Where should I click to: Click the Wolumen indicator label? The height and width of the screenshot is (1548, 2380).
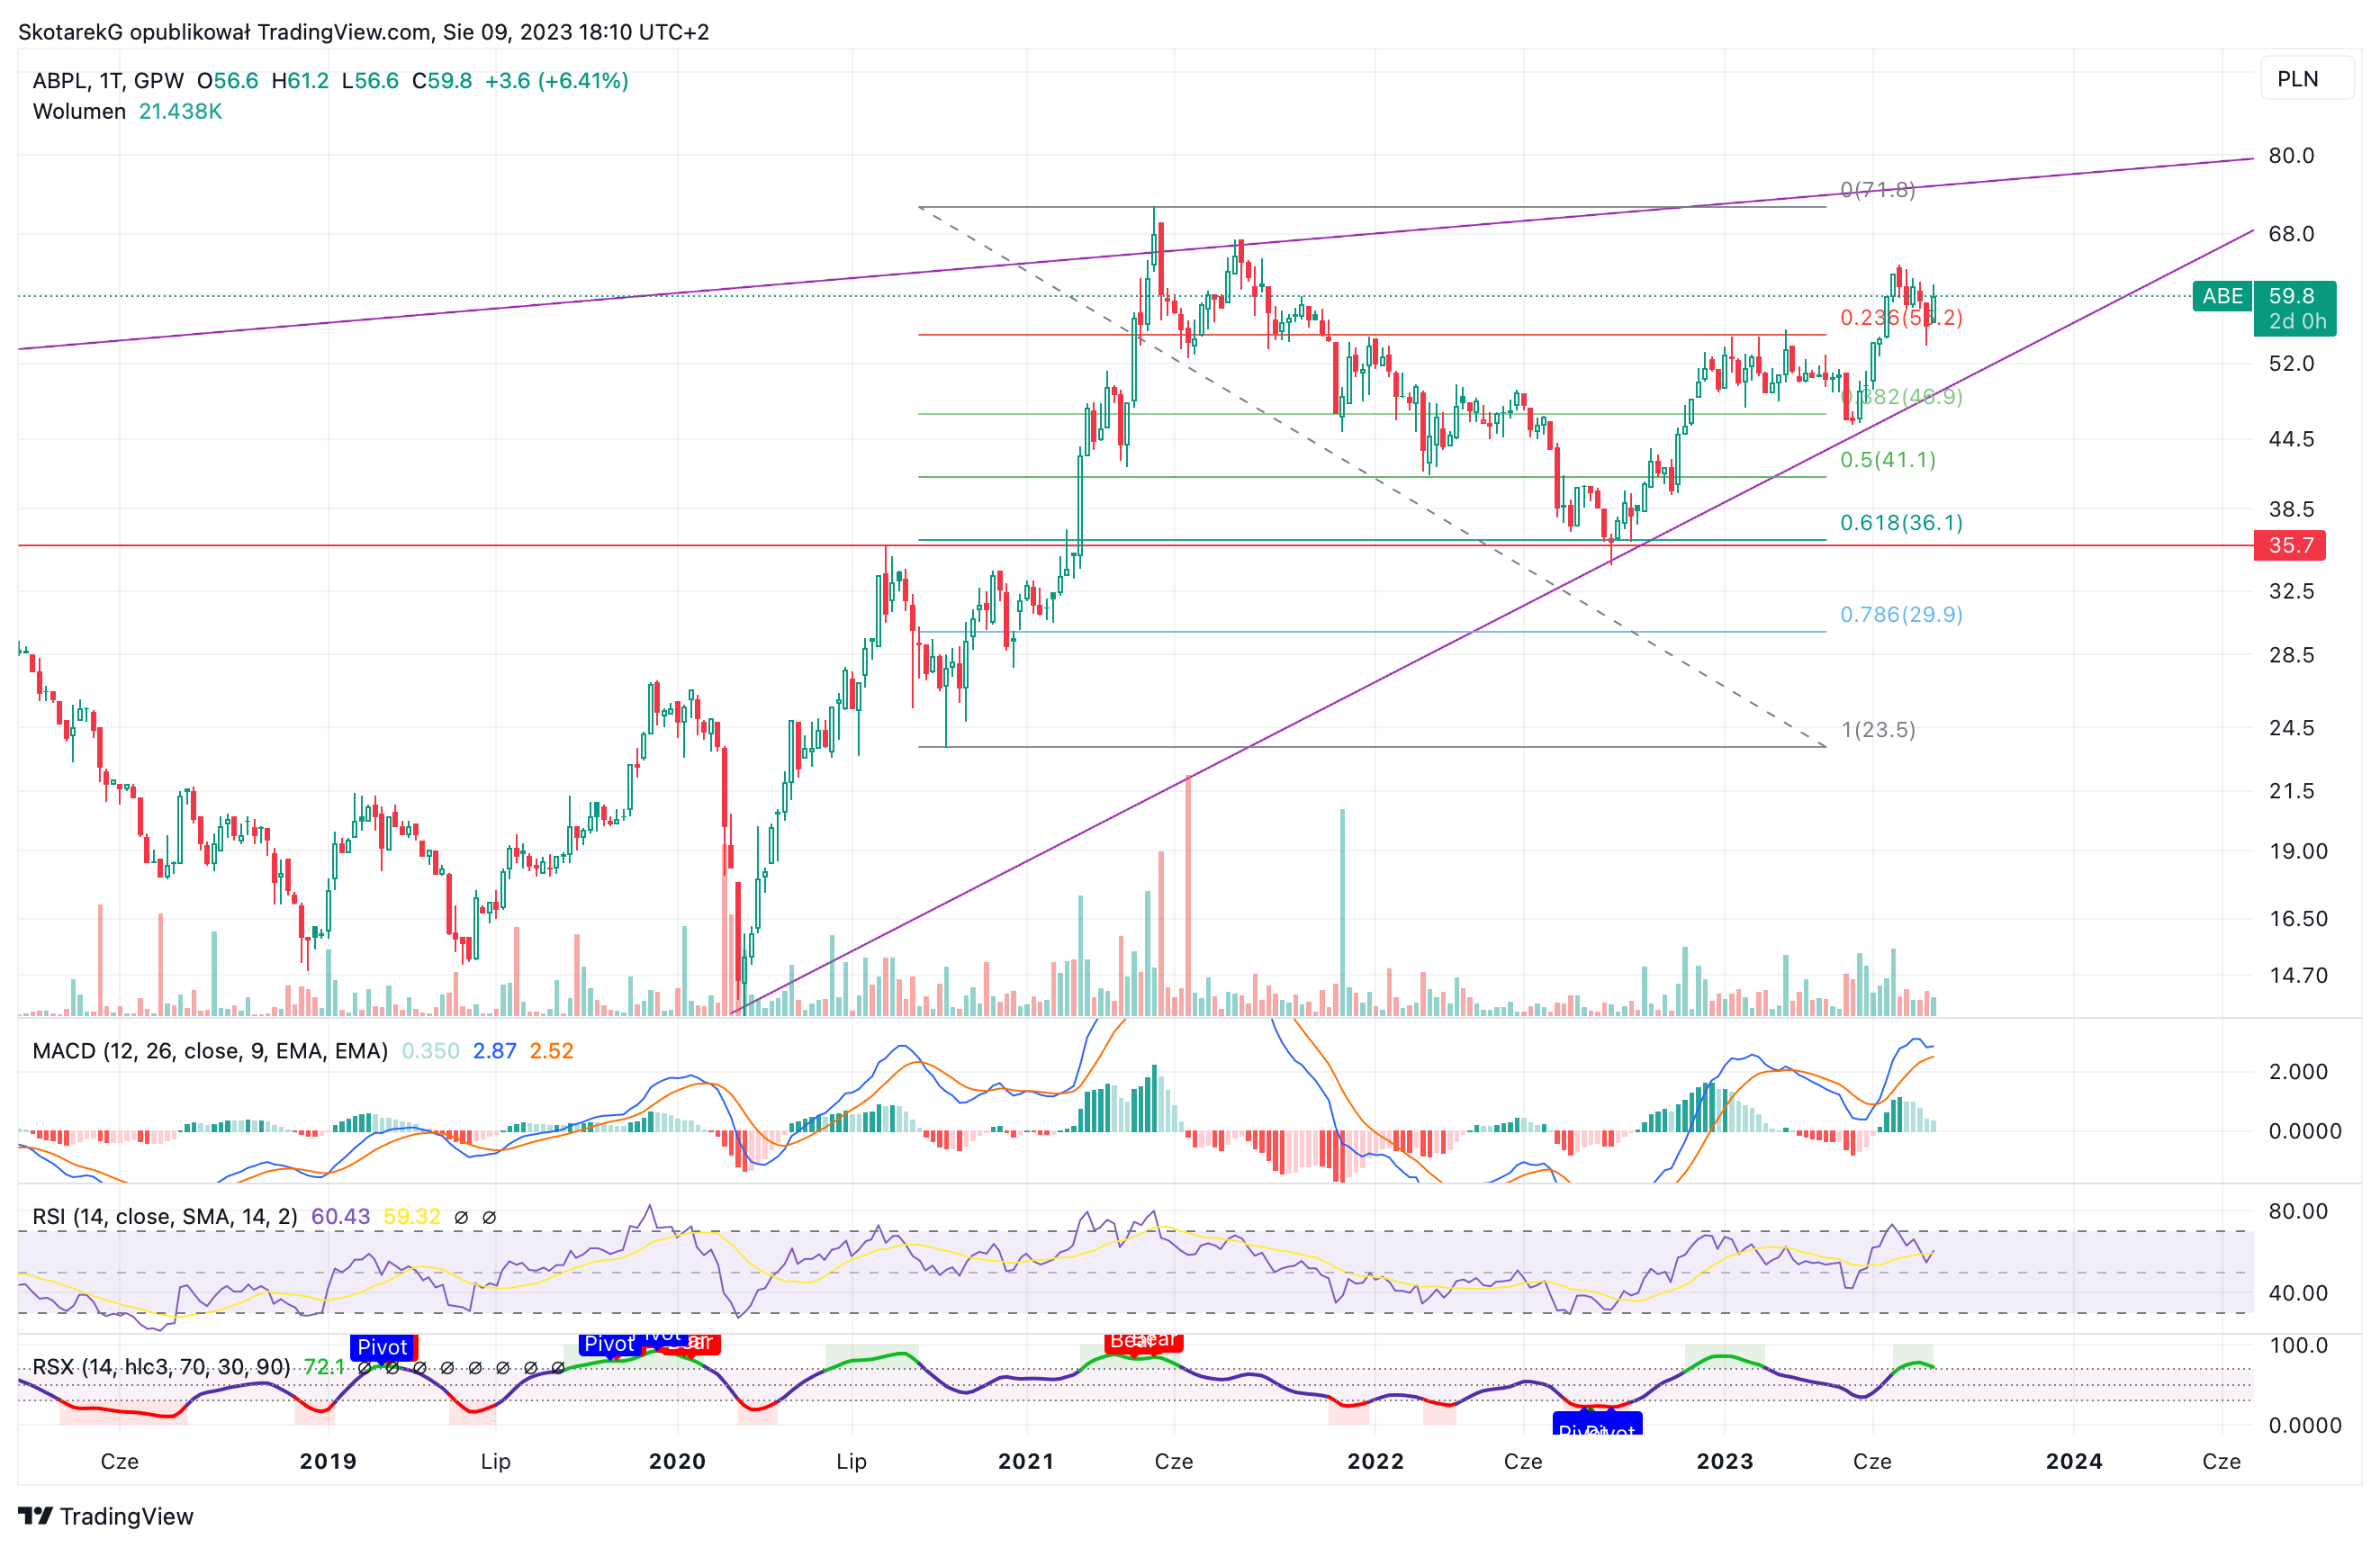(79, 111)
